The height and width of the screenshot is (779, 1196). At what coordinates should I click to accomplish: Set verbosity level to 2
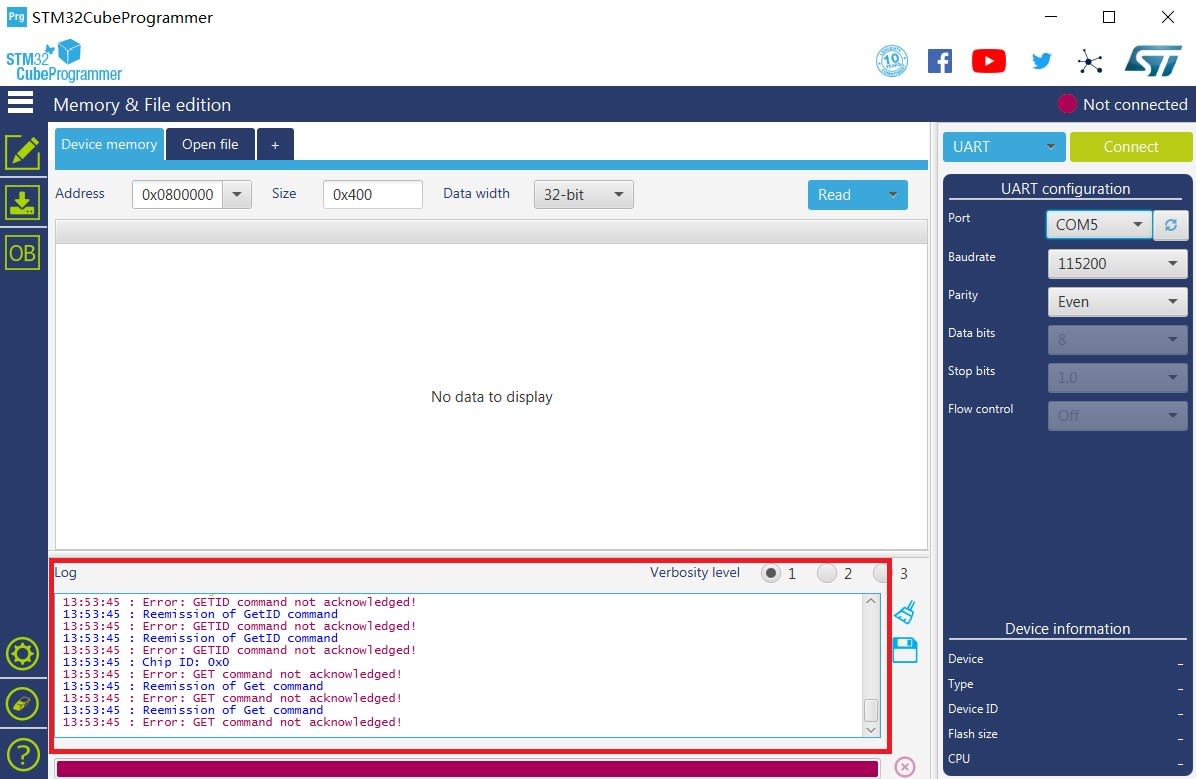click(827, 573)
